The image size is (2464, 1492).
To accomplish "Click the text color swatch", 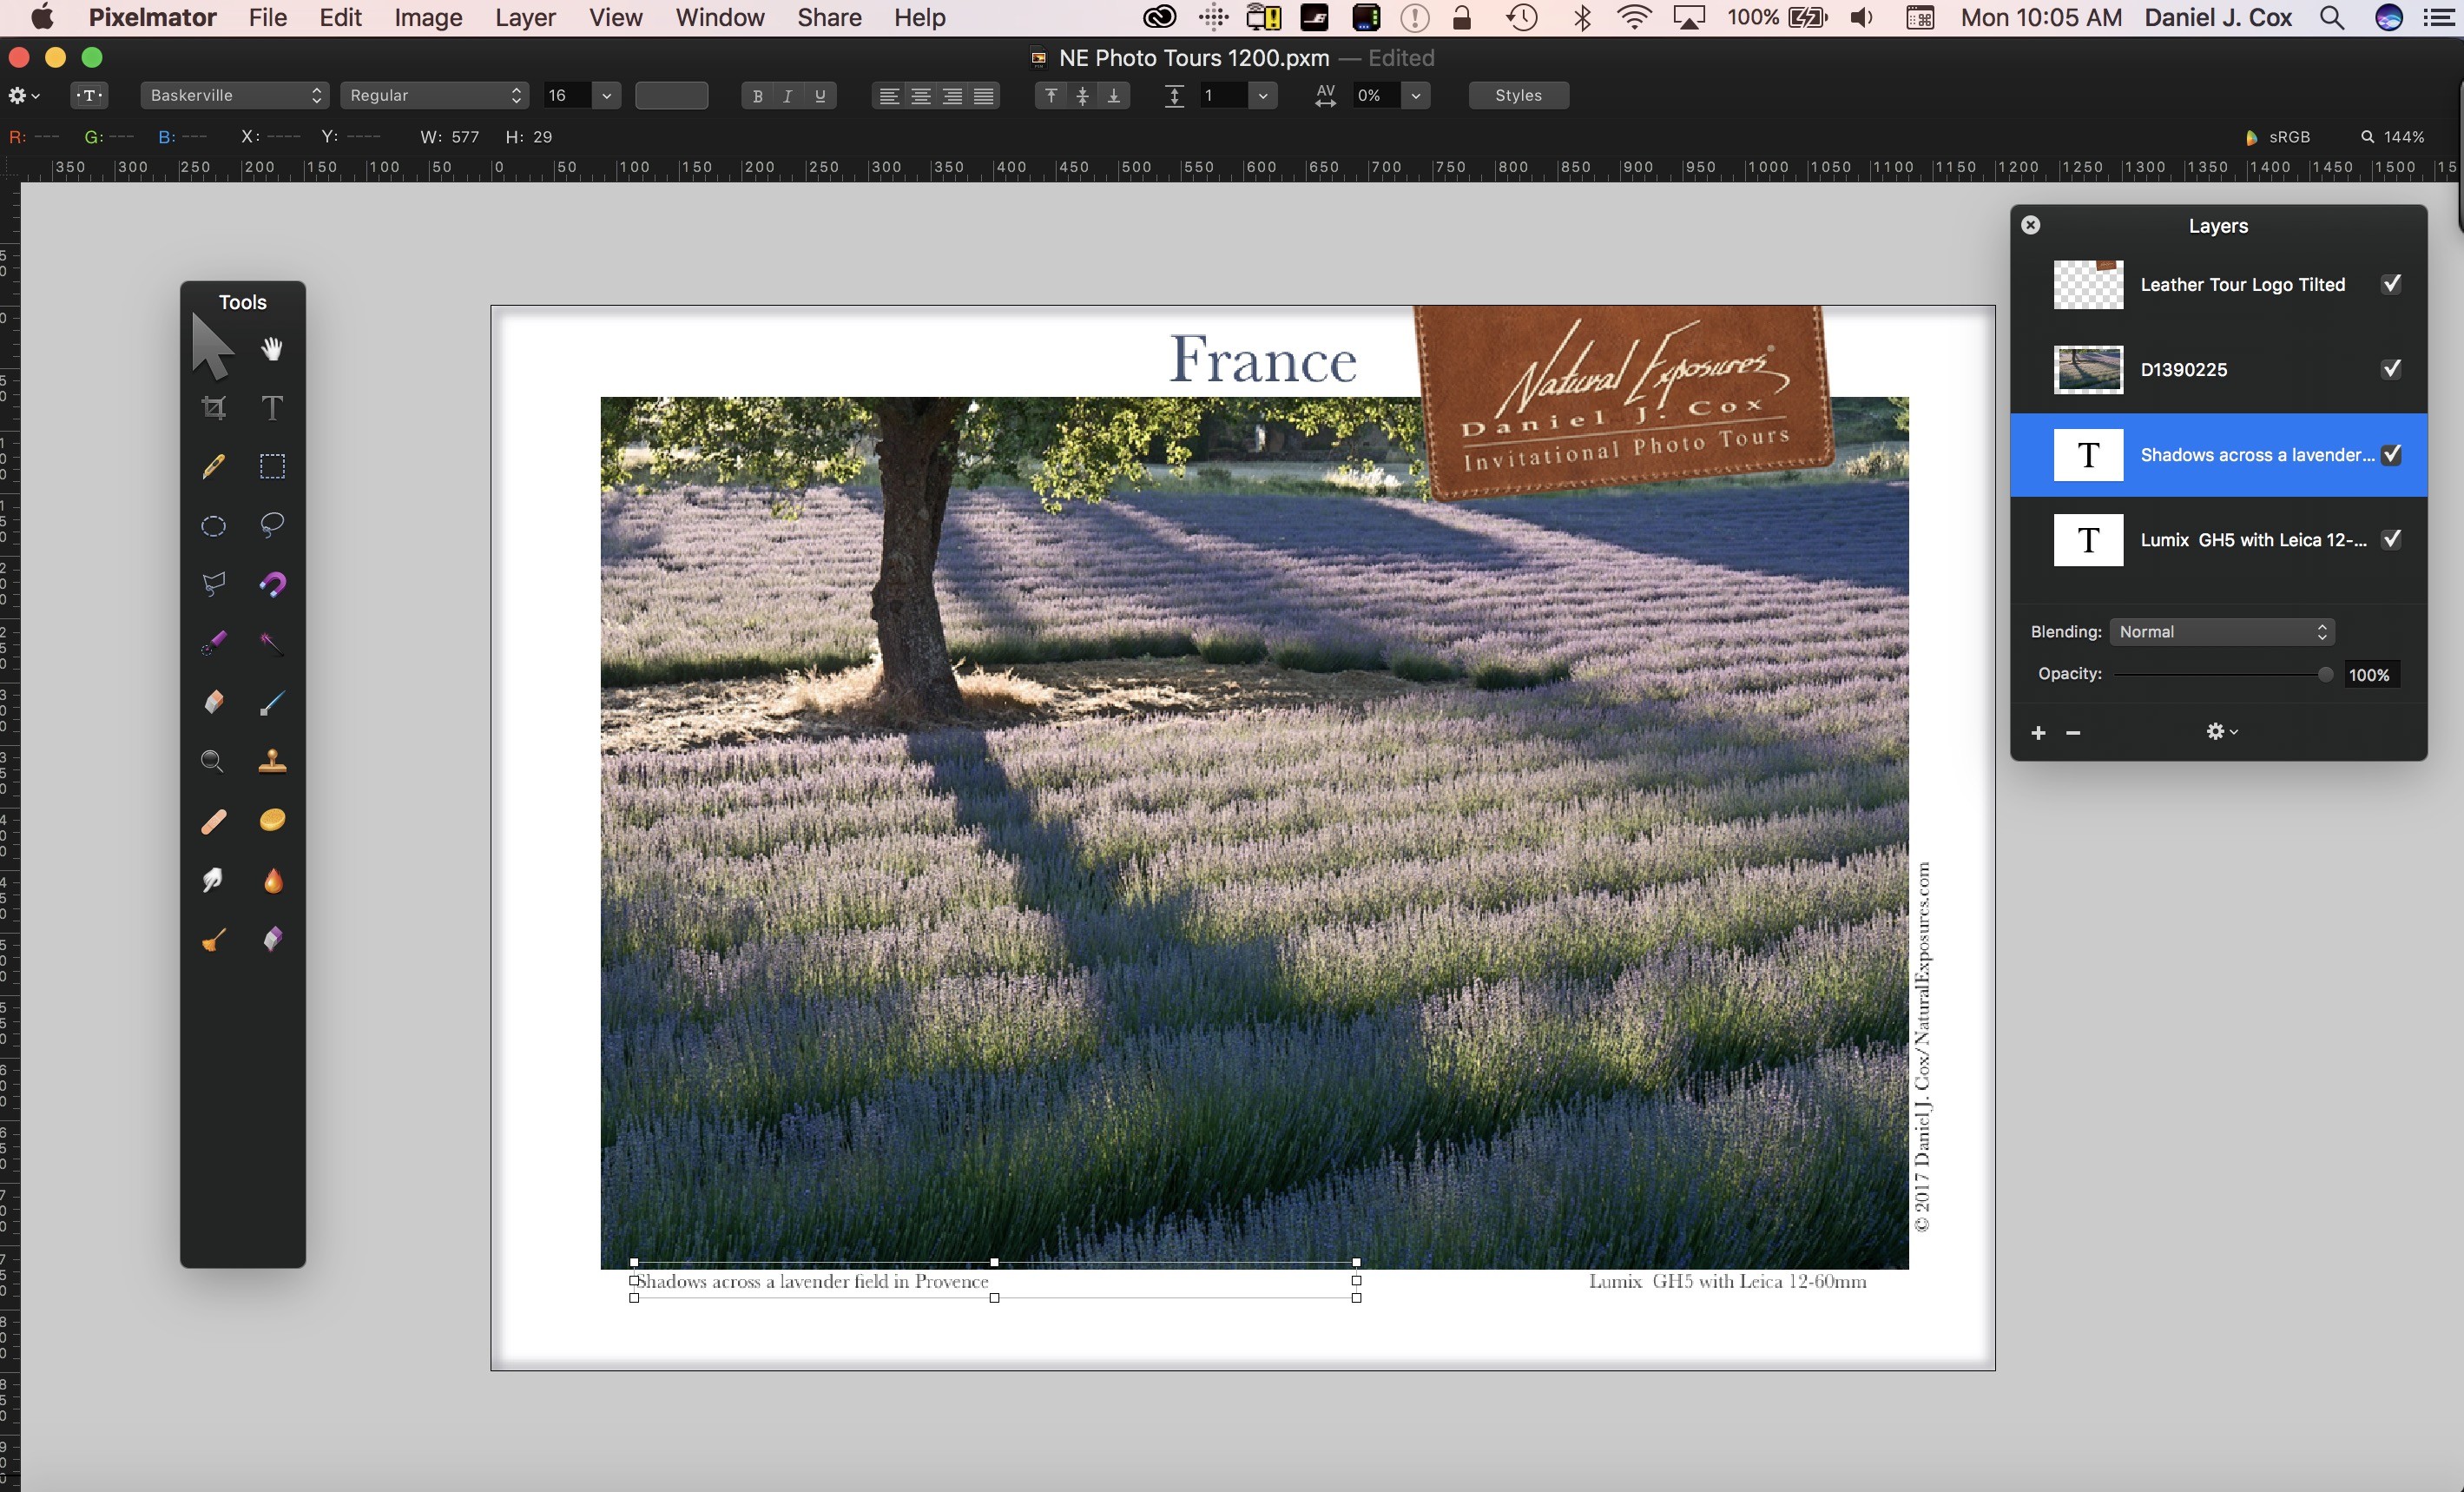I will [x=671, y=96].
